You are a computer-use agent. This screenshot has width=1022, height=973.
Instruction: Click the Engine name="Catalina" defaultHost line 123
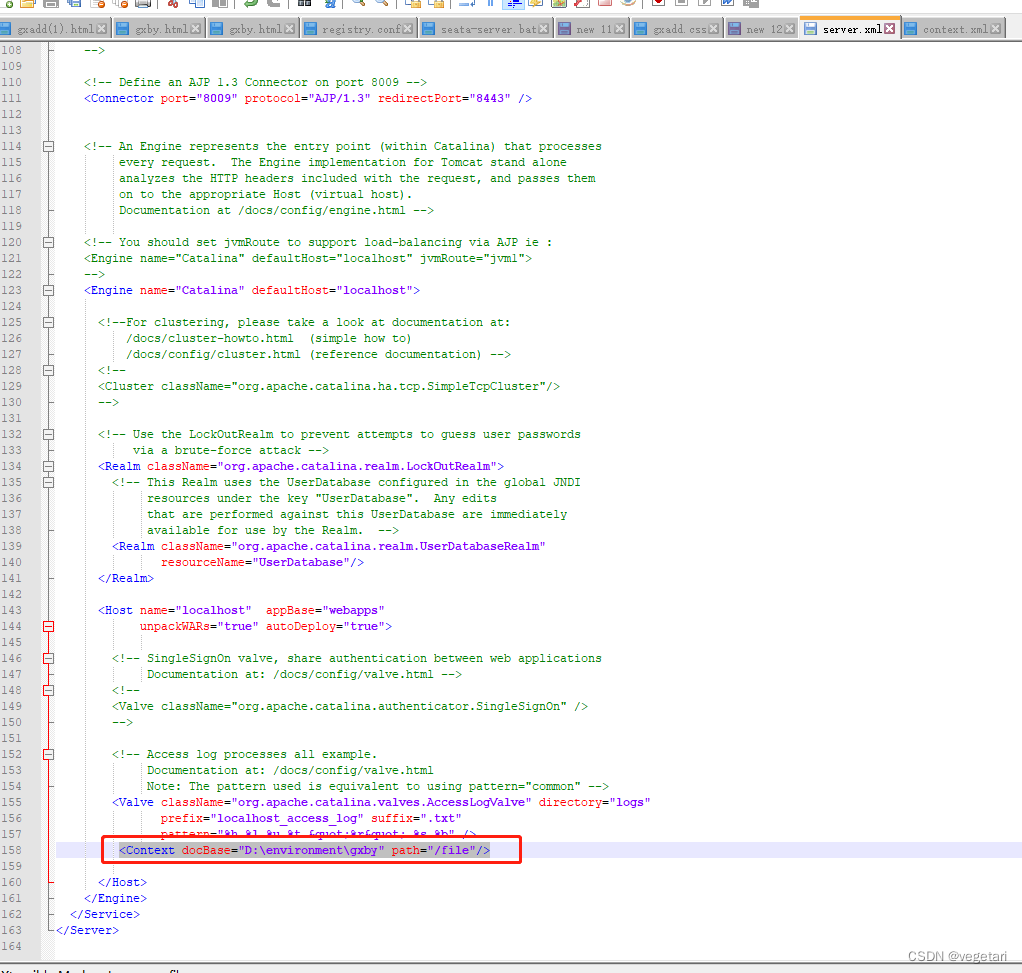252,291
